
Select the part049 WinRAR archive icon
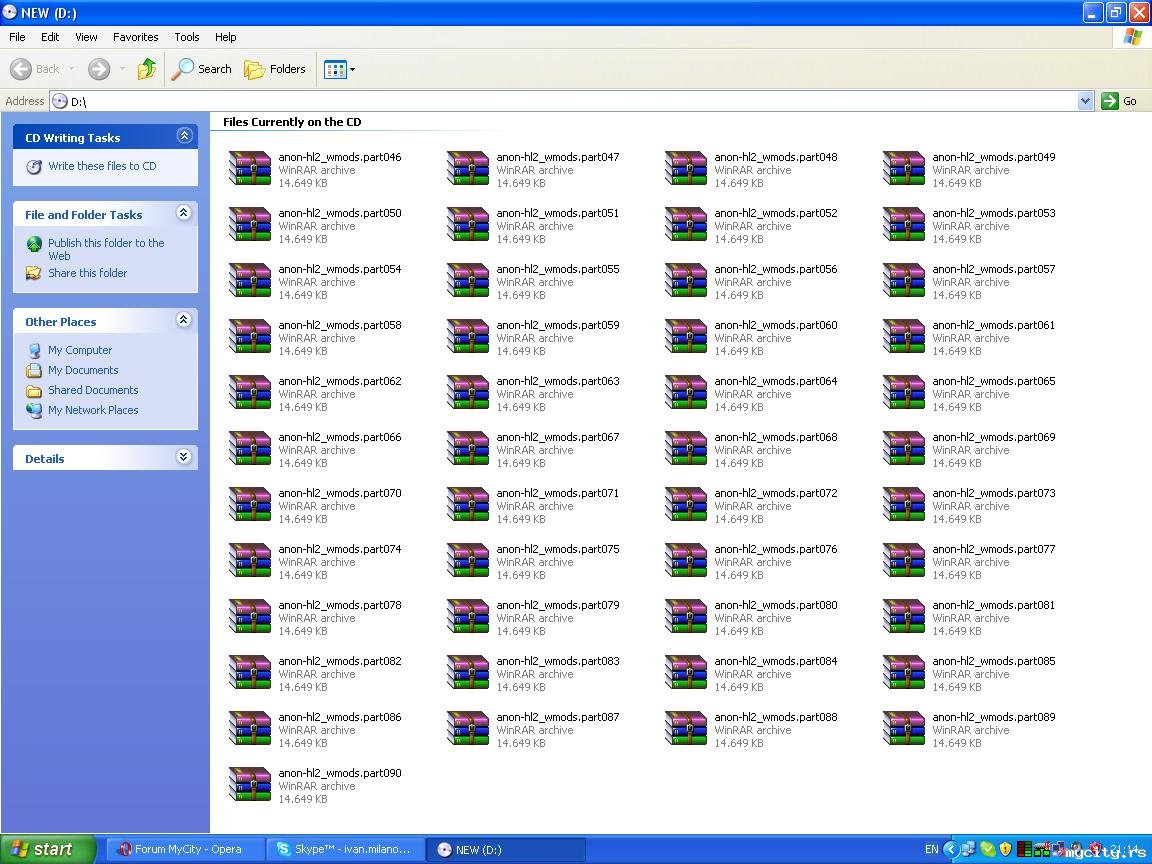(904, 168)
